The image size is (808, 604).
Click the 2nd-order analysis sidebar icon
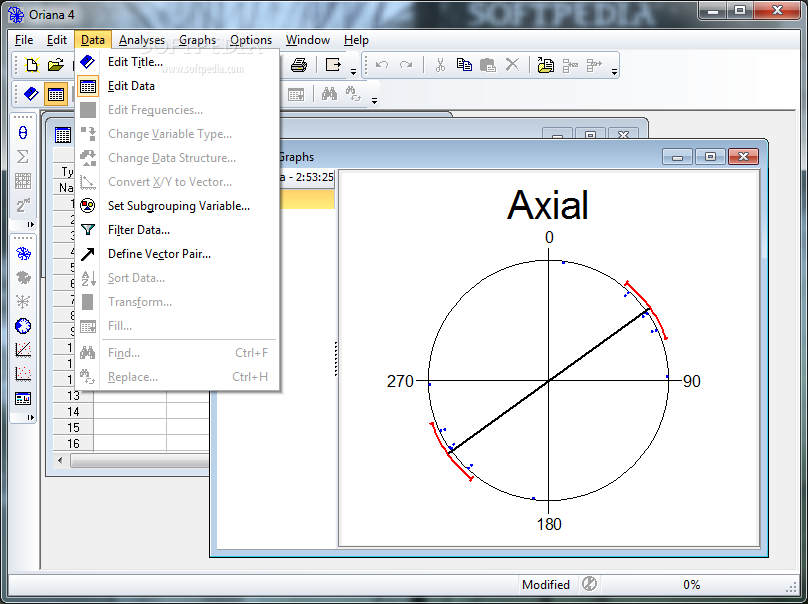tap(23, 205)
